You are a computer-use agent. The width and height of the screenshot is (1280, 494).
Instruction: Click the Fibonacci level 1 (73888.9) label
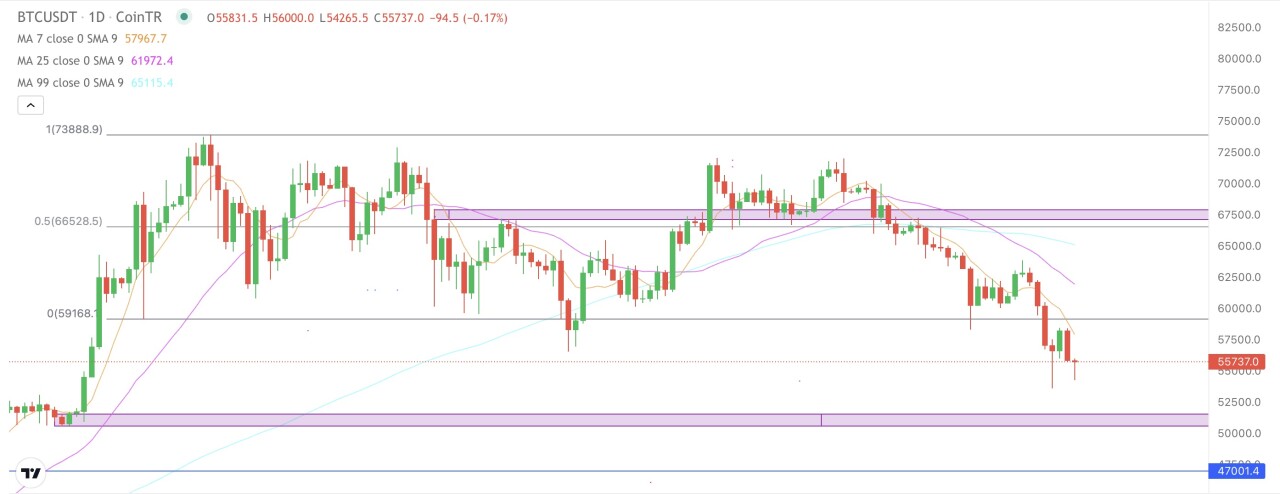(x=73, y=130)
